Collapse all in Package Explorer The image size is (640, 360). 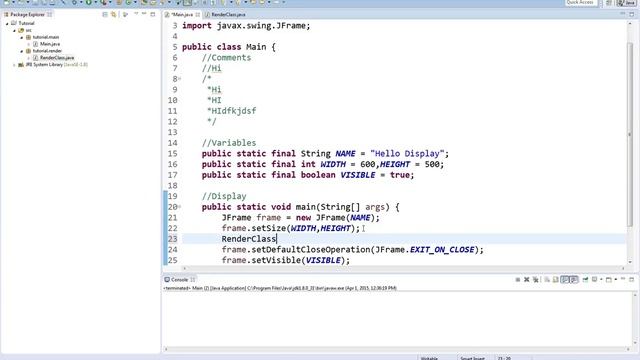[x=105, y=14]
